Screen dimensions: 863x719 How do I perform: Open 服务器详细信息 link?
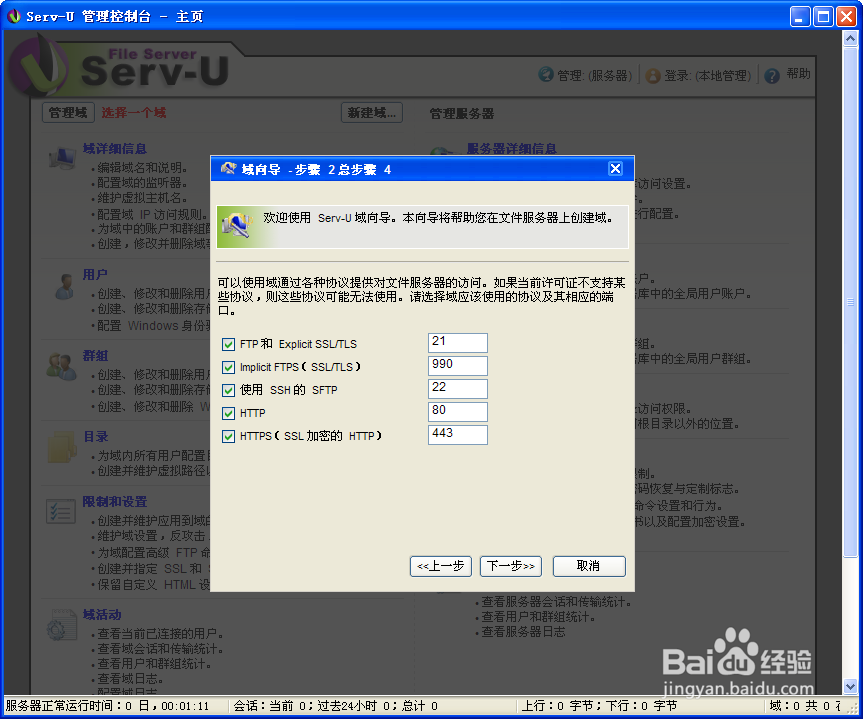pos(511,149)
